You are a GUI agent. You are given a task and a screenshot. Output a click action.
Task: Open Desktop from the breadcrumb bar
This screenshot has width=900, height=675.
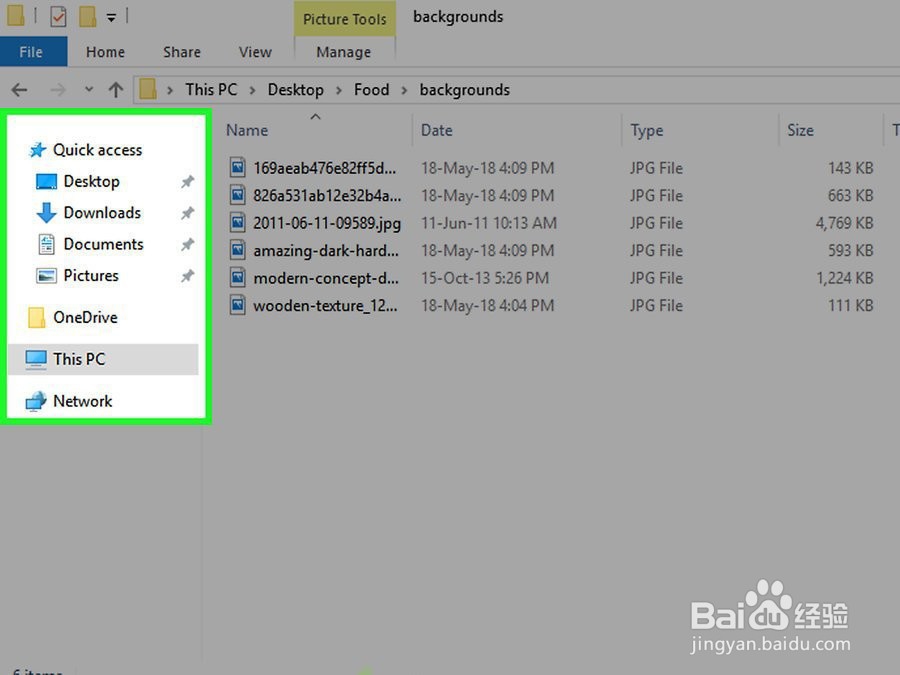(295, 89)
